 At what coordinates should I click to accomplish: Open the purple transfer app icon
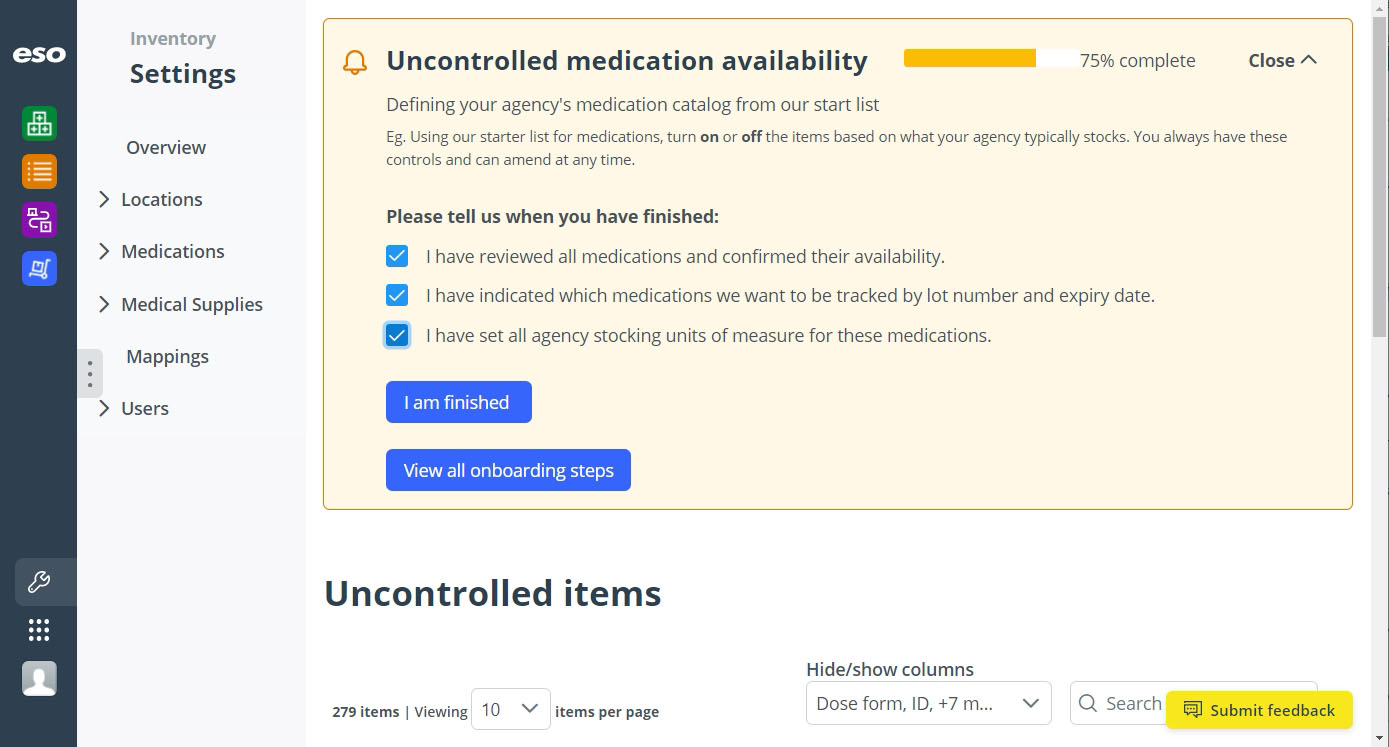click(39, 220)
